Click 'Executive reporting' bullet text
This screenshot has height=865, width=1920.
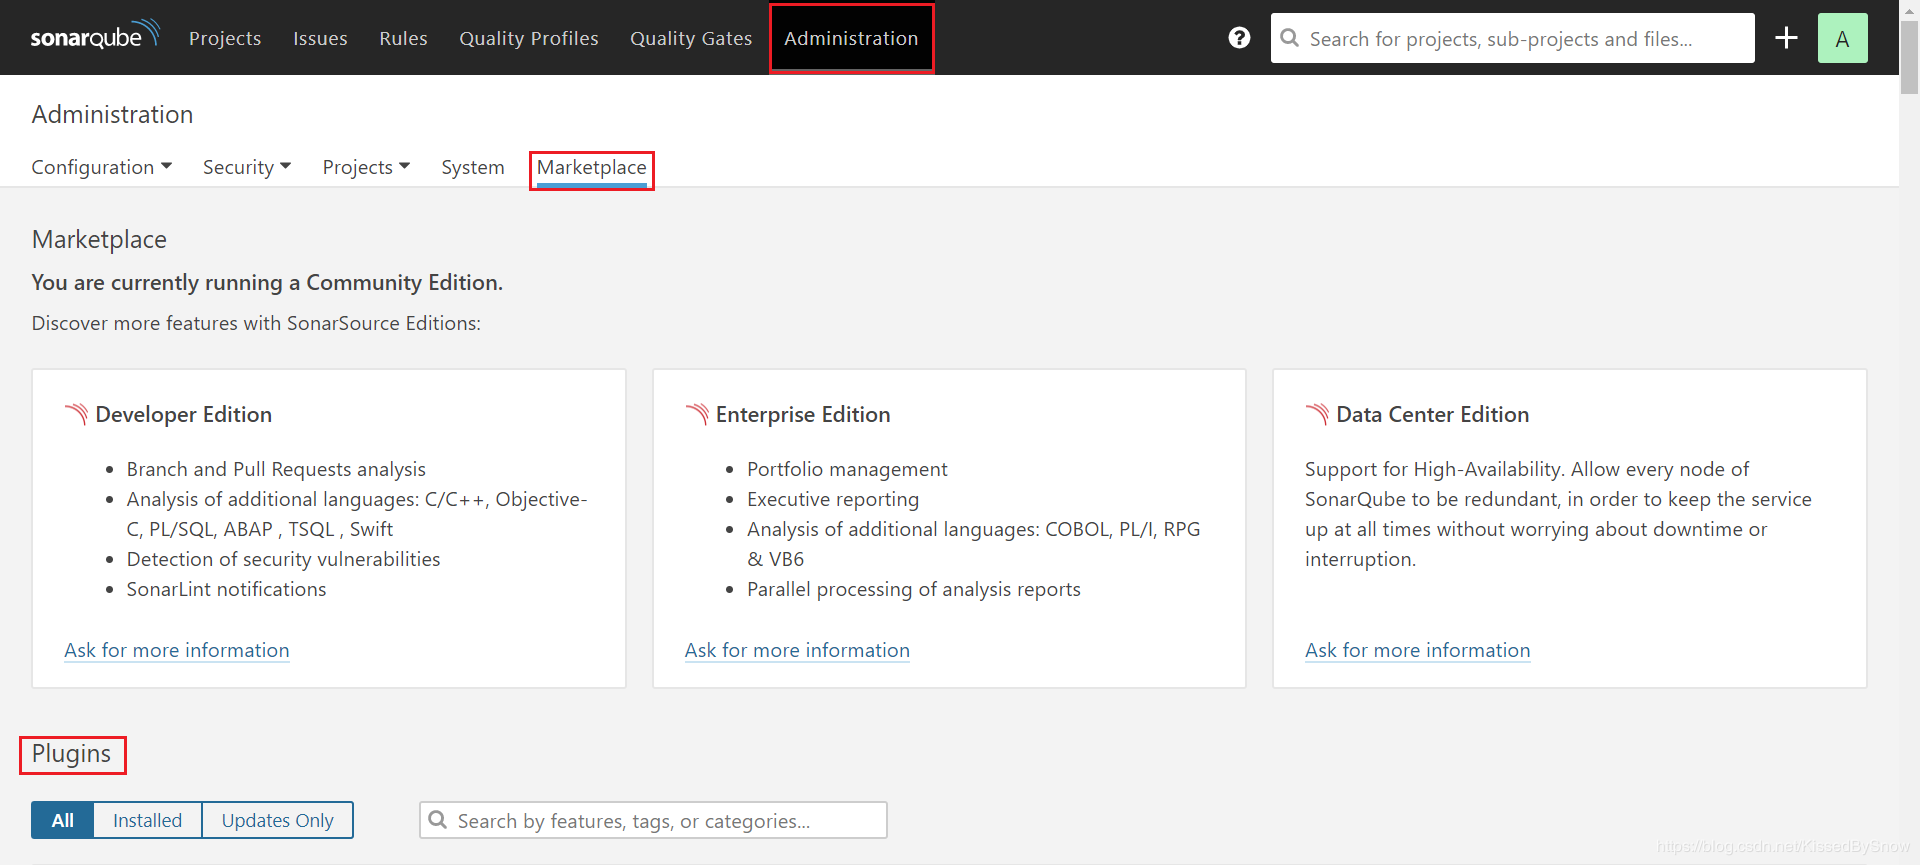click(x=833, y=499)
